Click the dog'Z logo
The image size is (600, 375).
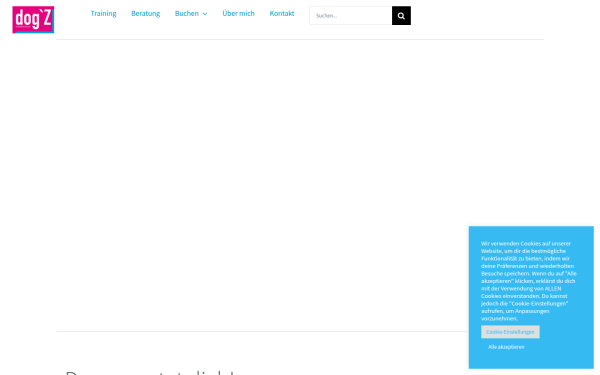[x=33, y=20]
